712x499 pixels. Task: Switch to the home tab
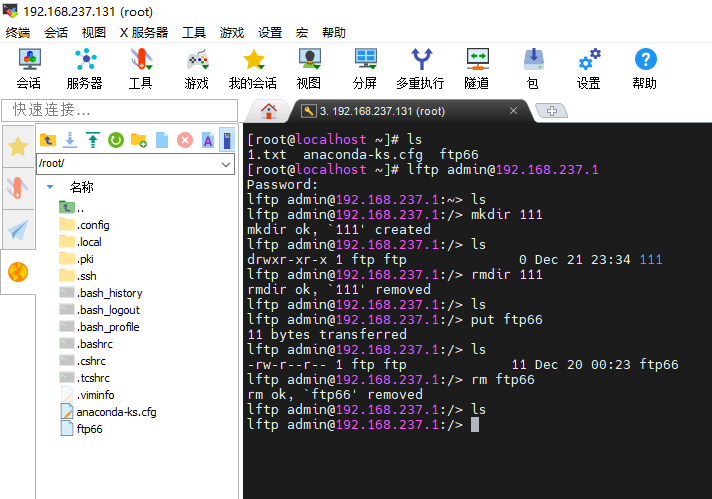267,110
